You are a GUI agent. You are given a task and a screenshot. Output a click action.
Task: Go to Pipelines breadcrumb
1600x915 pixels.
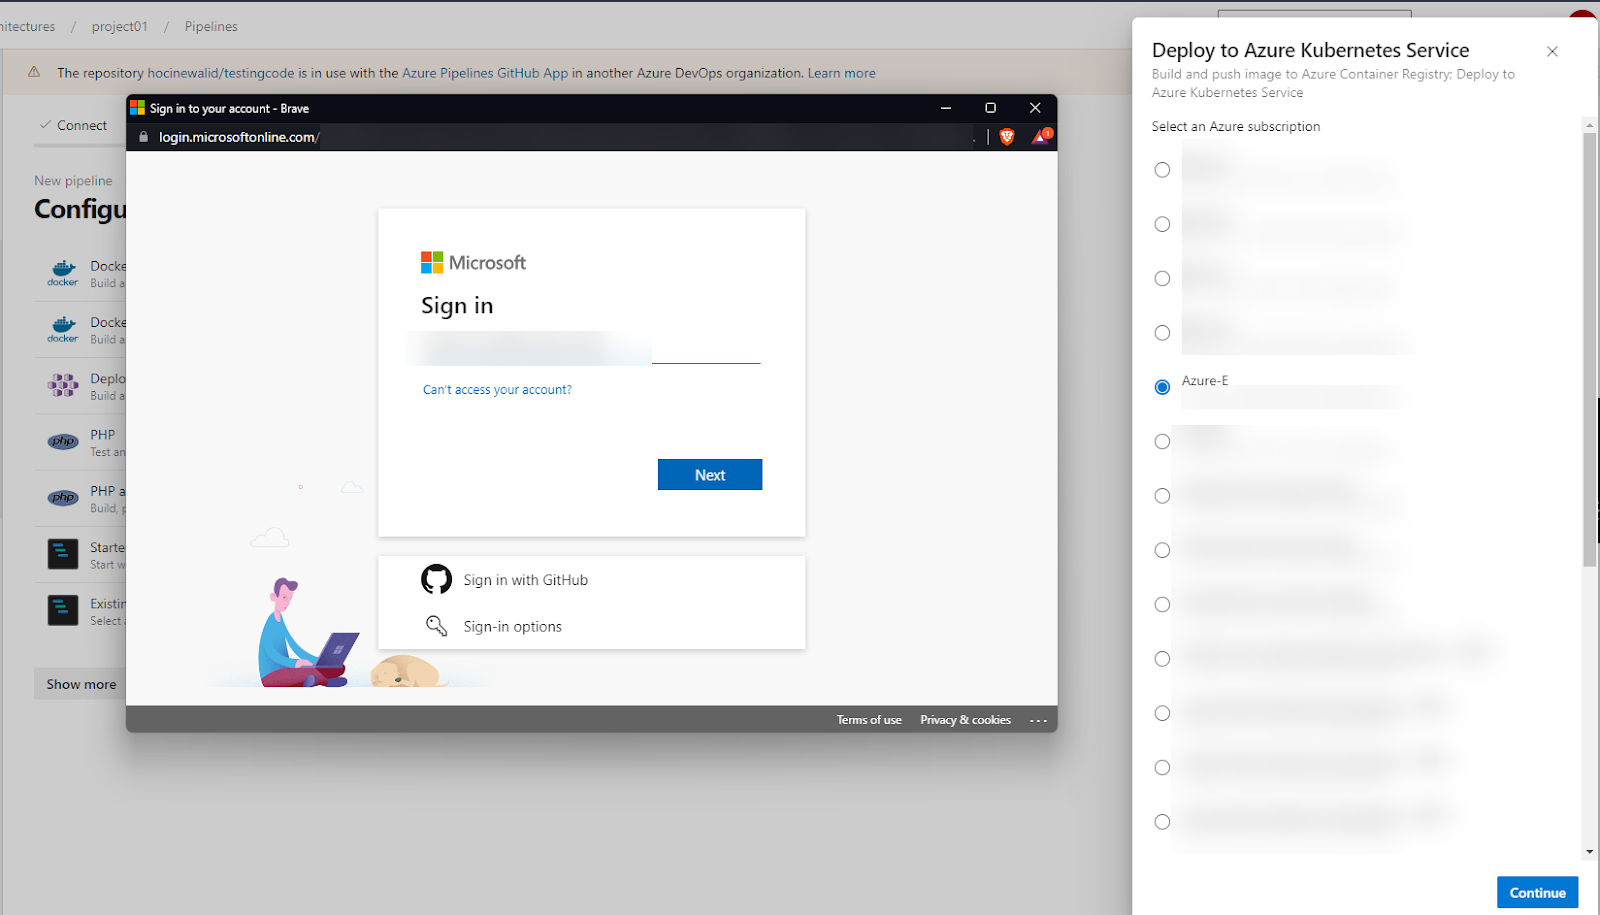[x=211, y=27]
